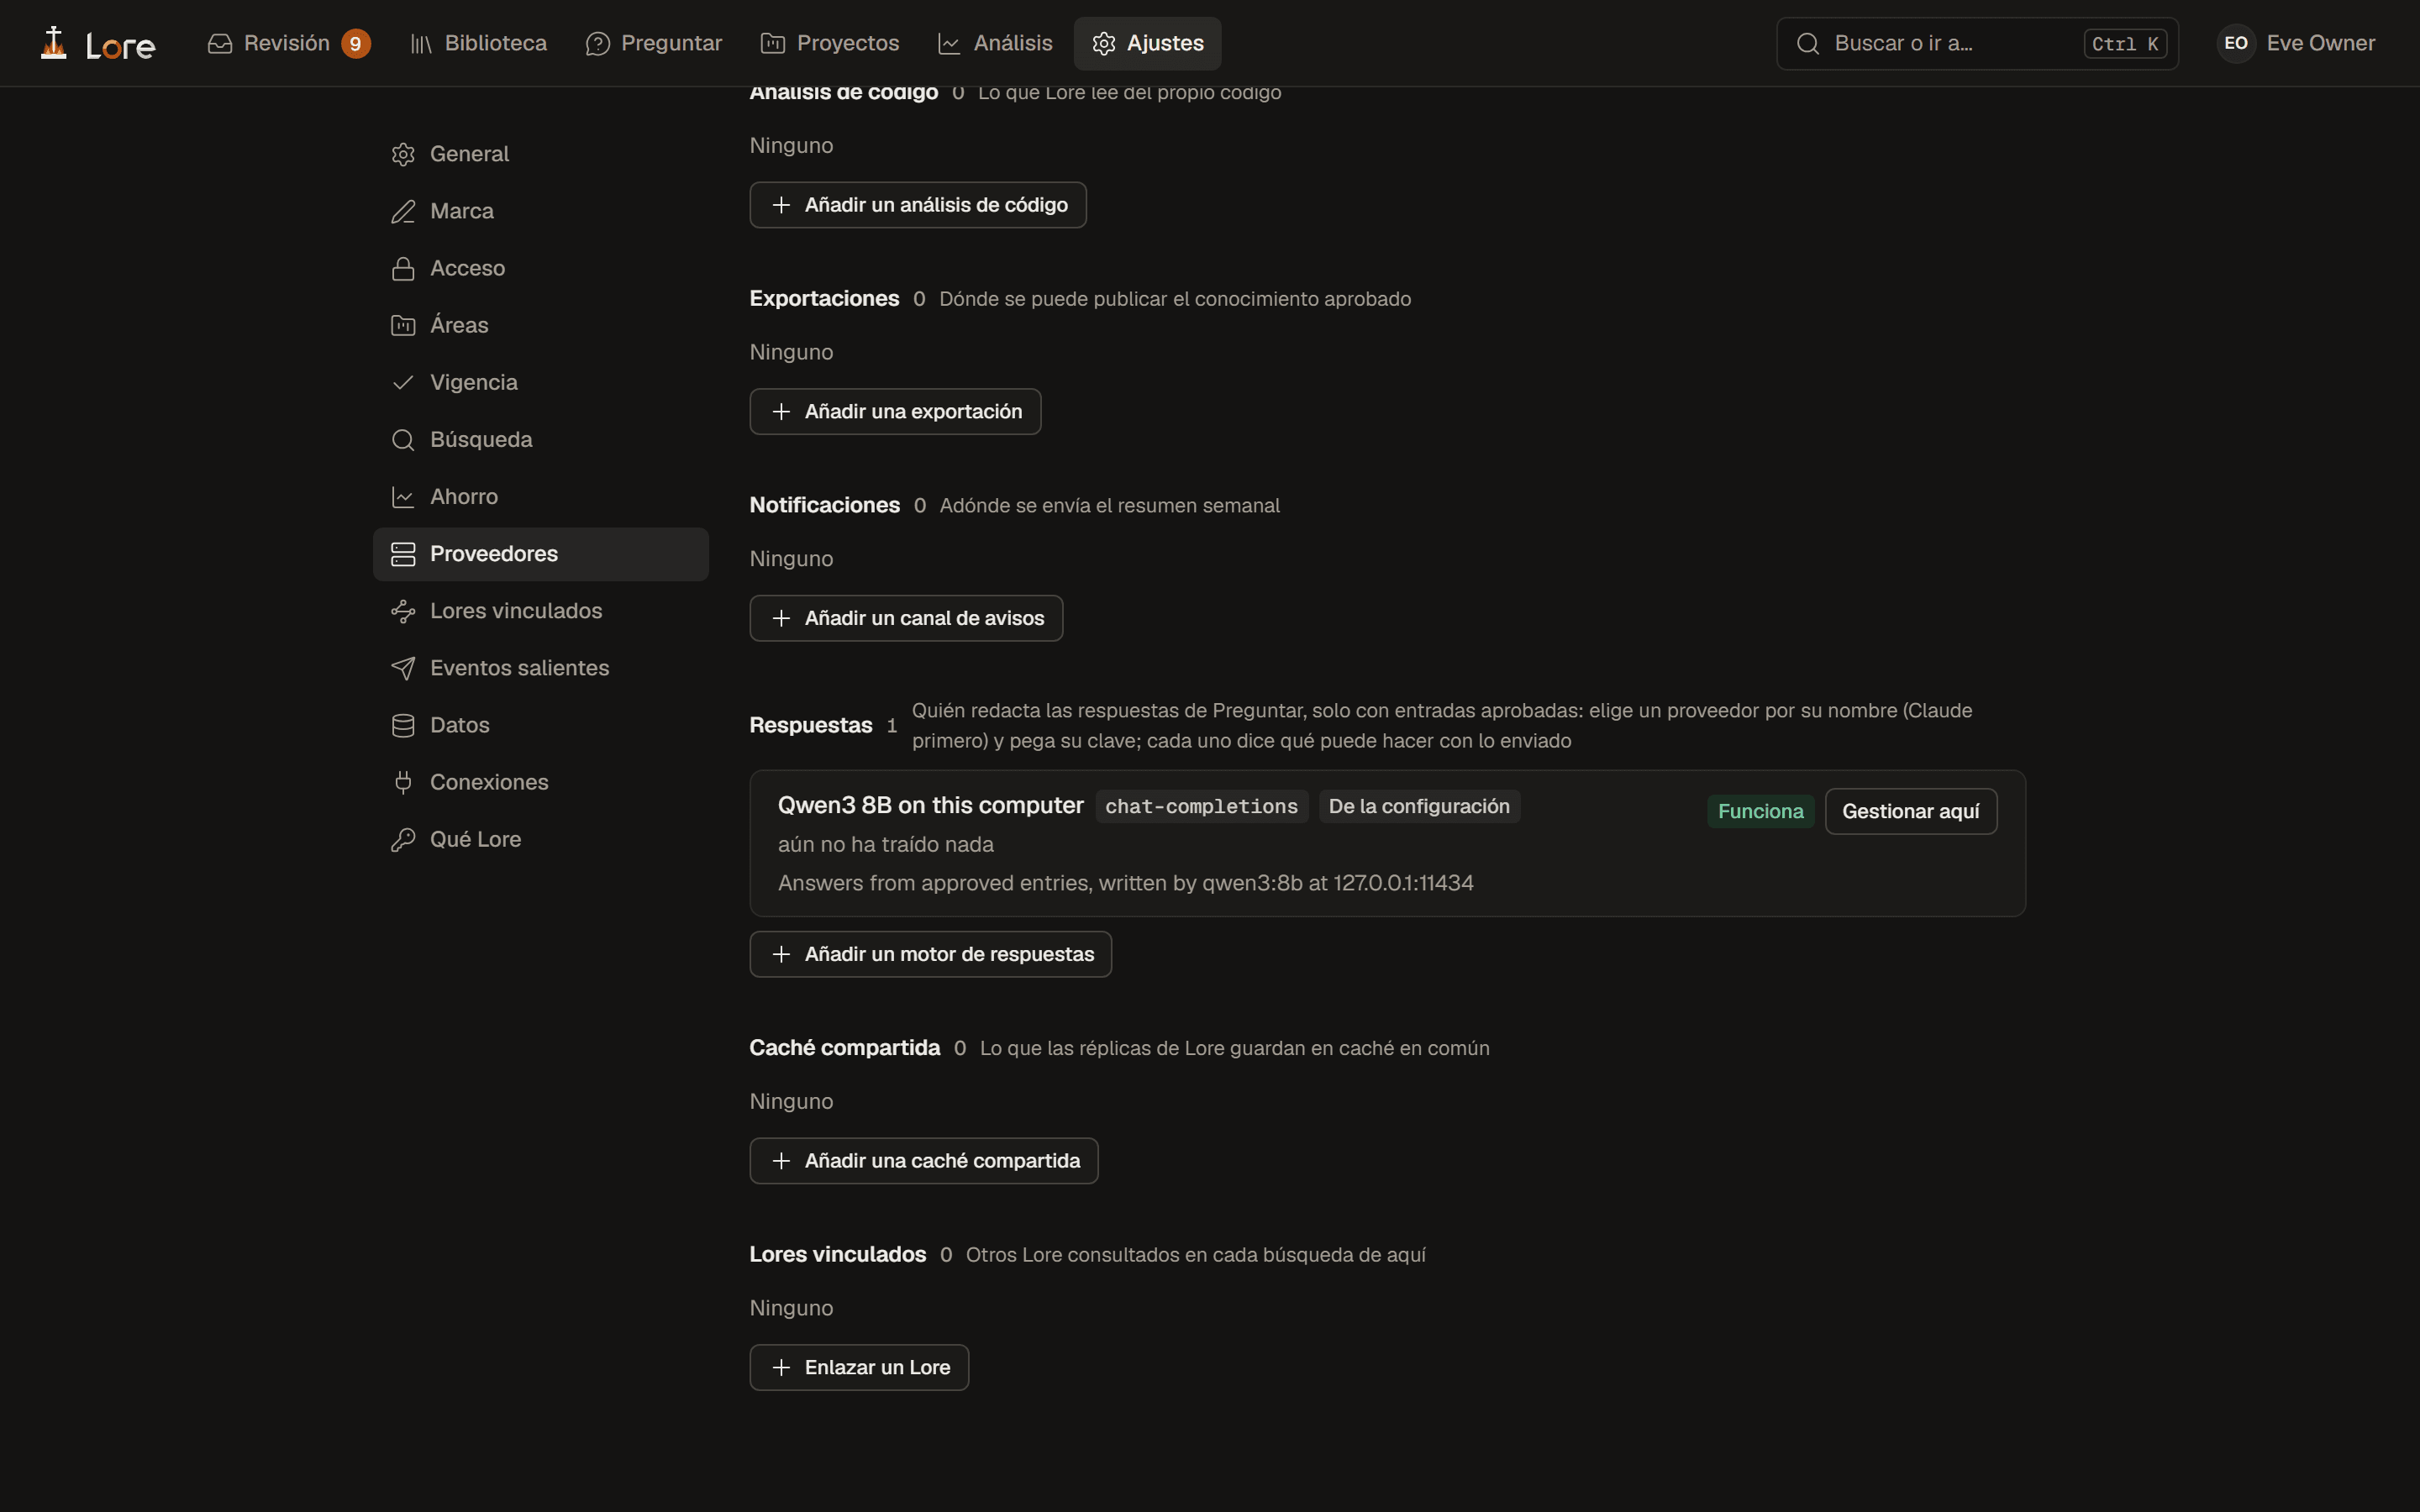Screen dimensions: 2420x1512
Task: Click the Áreas folder icon
Action: [403, 325]
